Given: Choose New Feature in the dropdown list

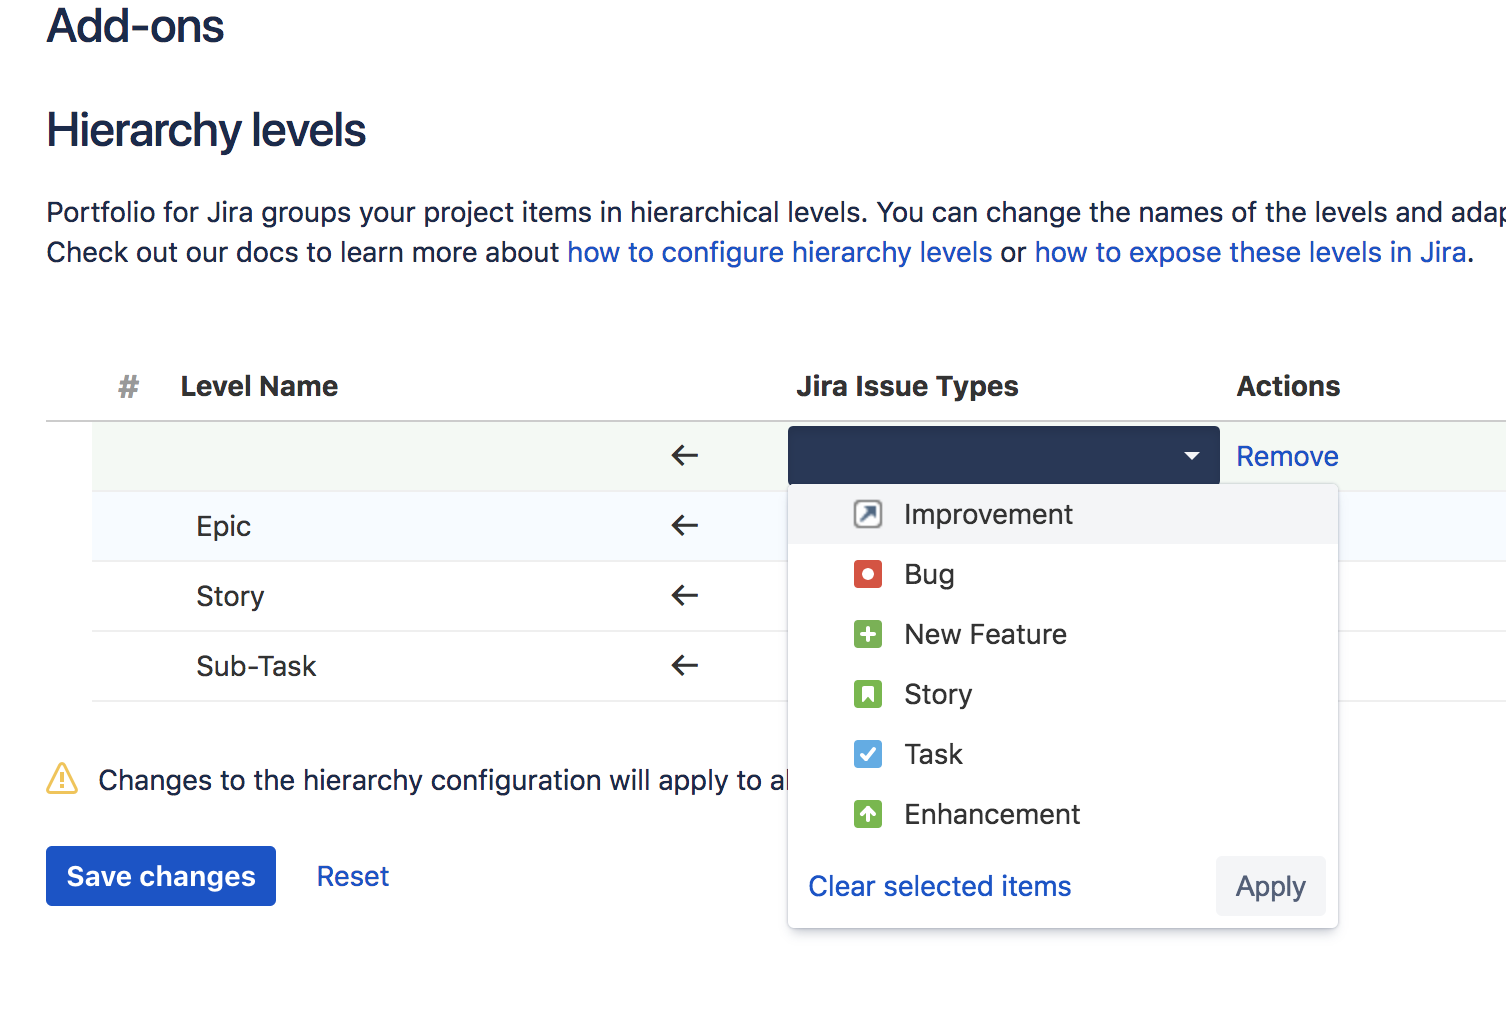Looking at the screenshot, I should tap(1063, 634).
